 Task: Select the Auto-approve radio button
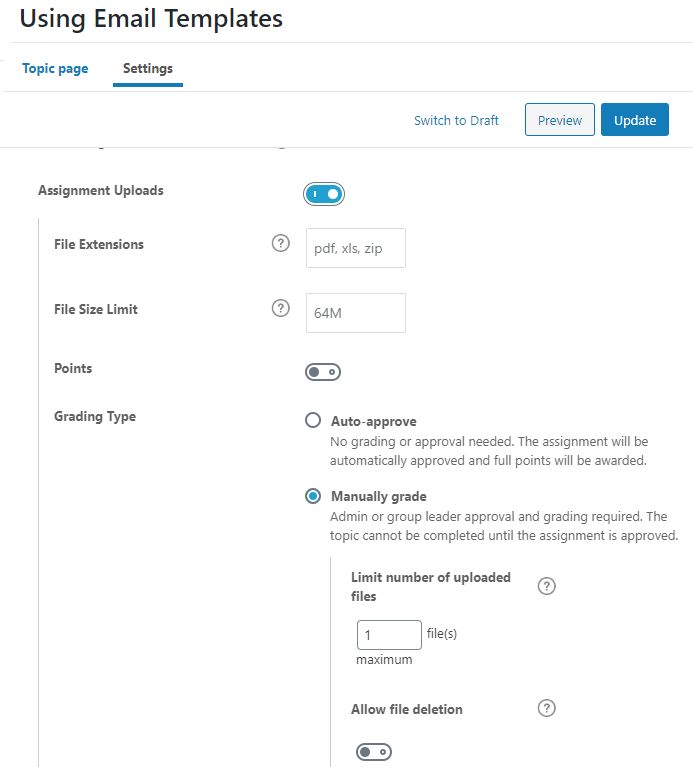313,421
